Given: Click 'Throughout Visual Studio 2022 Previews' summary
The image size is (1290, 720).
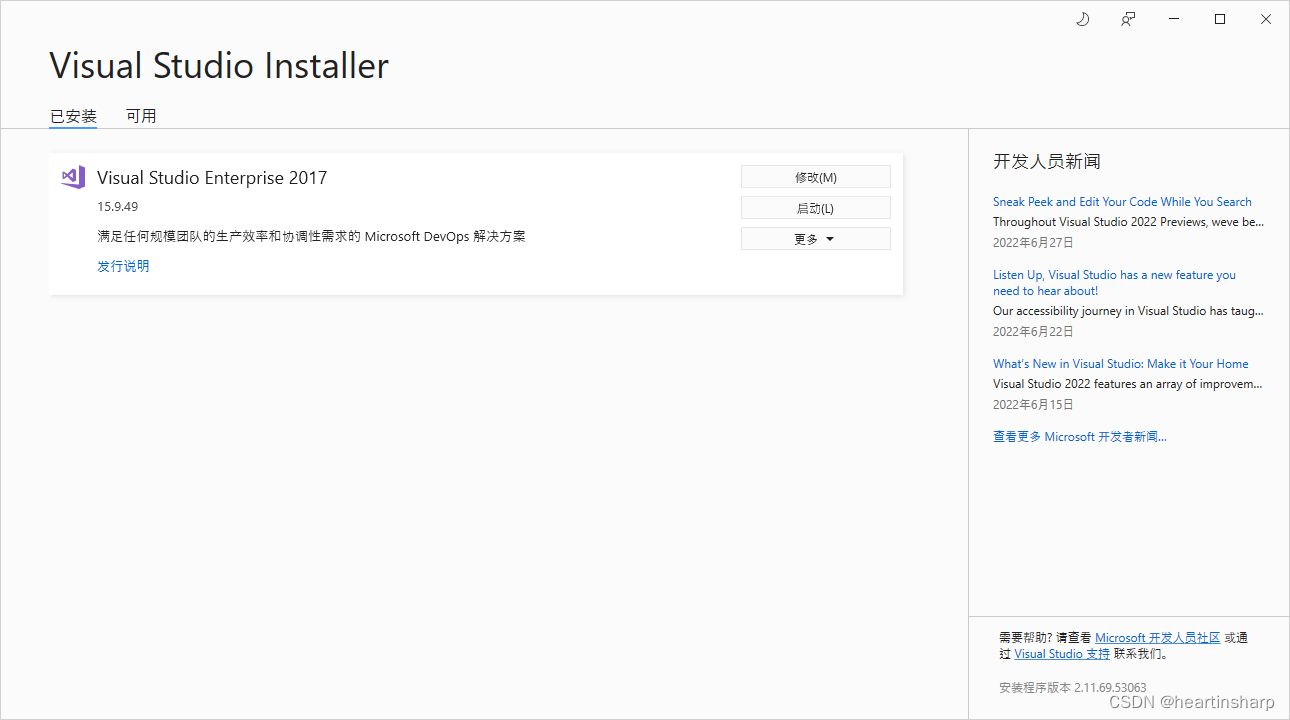Looking at the screenshot, I should click(1128, 222).
